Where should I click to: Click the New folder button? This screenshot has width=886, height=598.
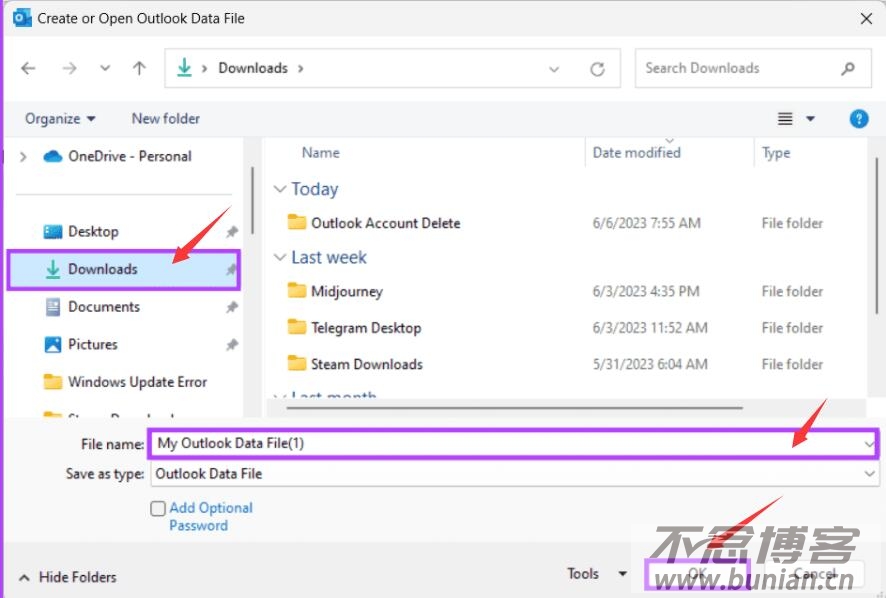pyautogui.click(x=166, y=118)
